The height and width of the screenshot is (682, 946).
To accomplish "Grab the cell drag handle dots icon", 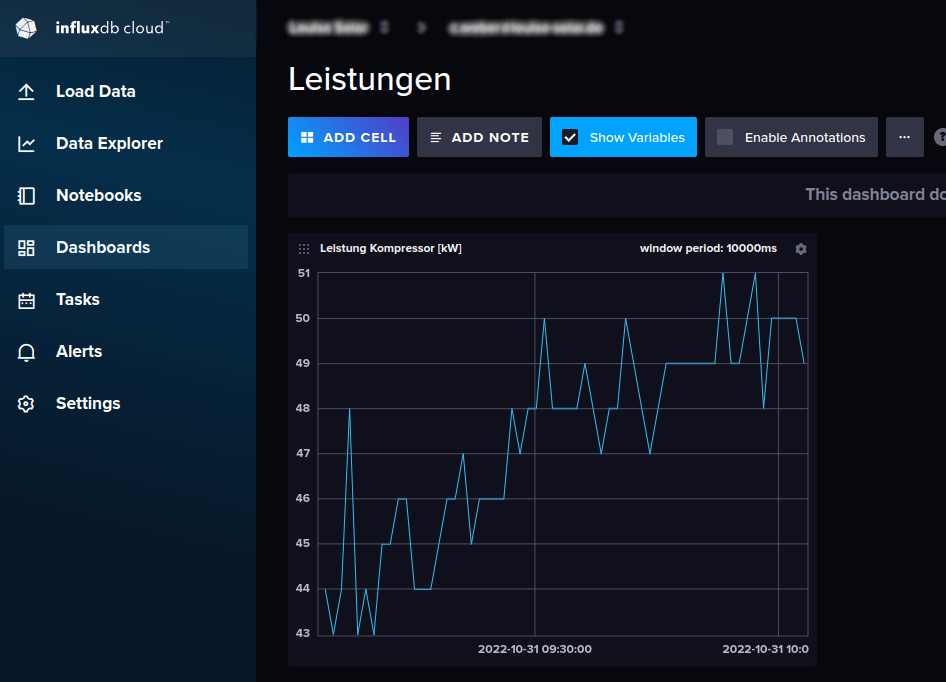I will click(304, 249).
